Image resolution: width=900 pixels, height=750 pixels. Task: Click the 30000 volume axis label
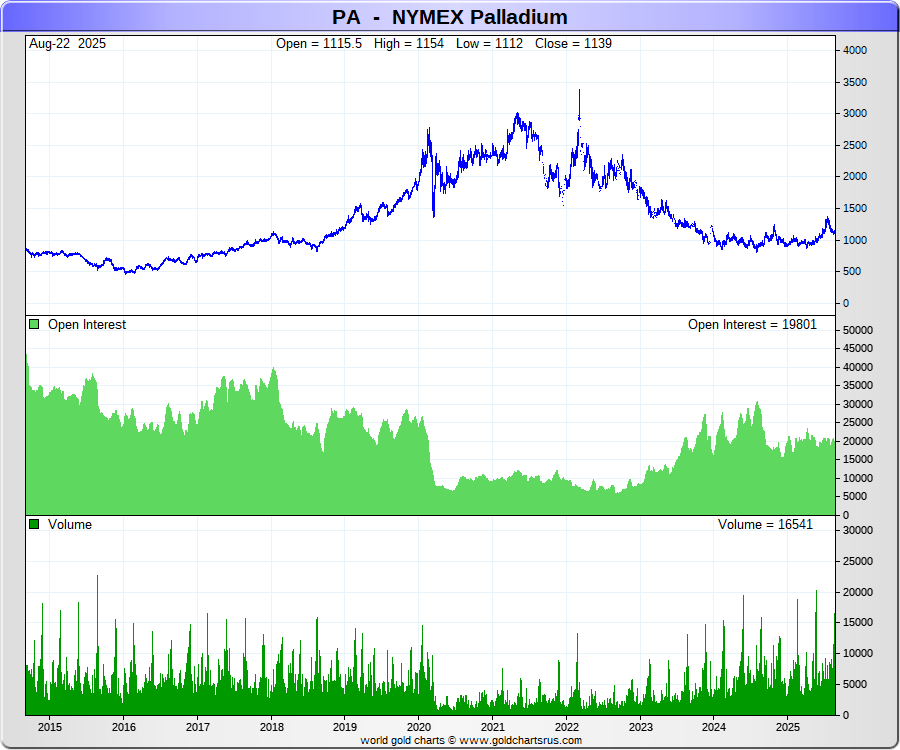(858, 530)
